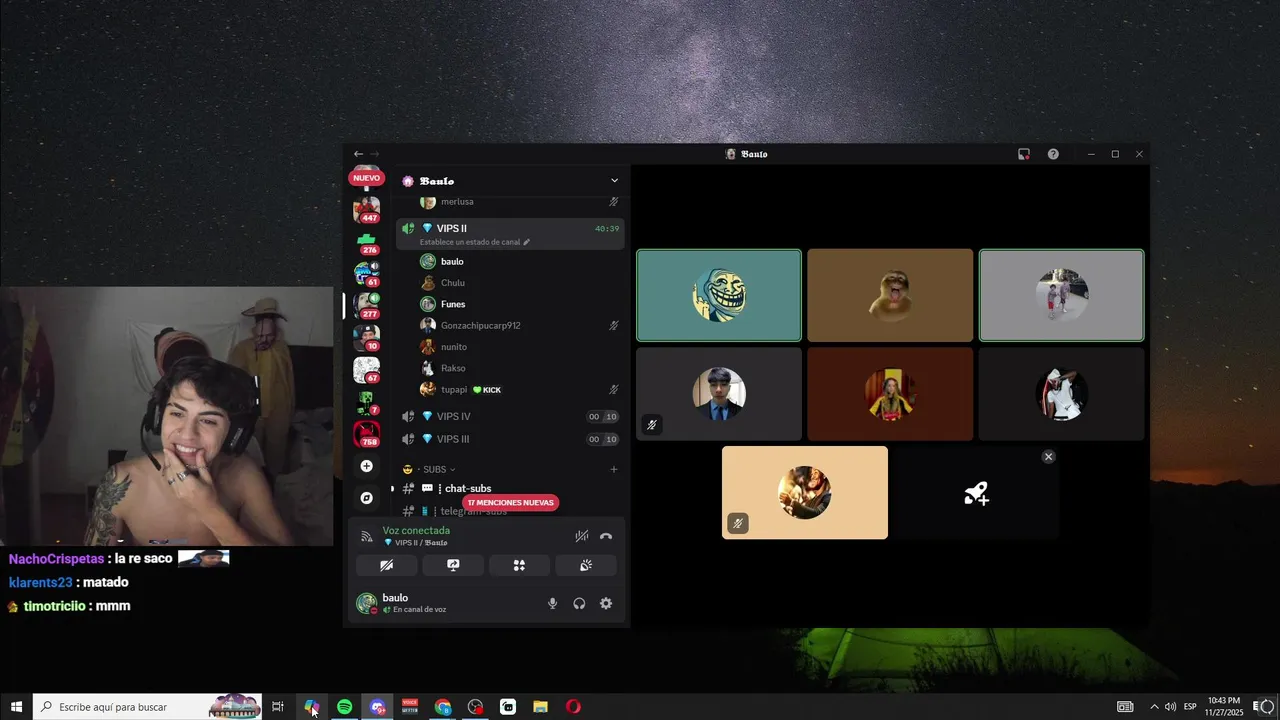Open Discord inbox icon in title bar

pyautogui.click(x=1024, y=154)
